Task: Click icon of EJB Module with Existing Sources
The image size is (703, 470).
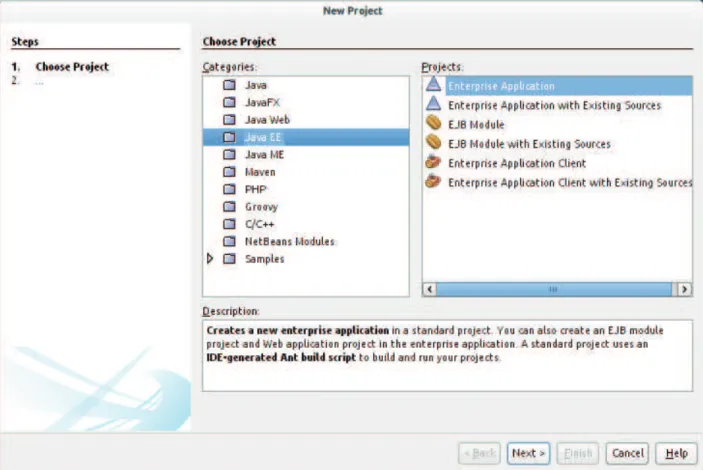Action: 434,142
